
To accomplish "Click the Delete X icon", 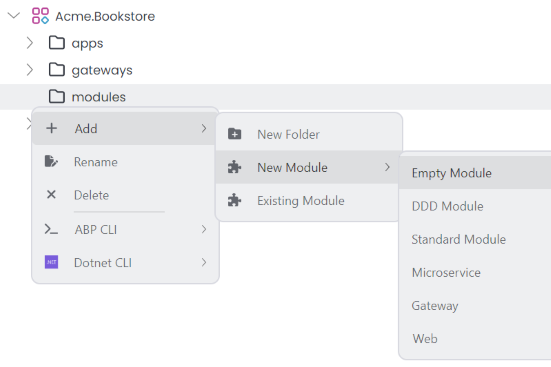I will pyautogui.click(x=51, y=194).
